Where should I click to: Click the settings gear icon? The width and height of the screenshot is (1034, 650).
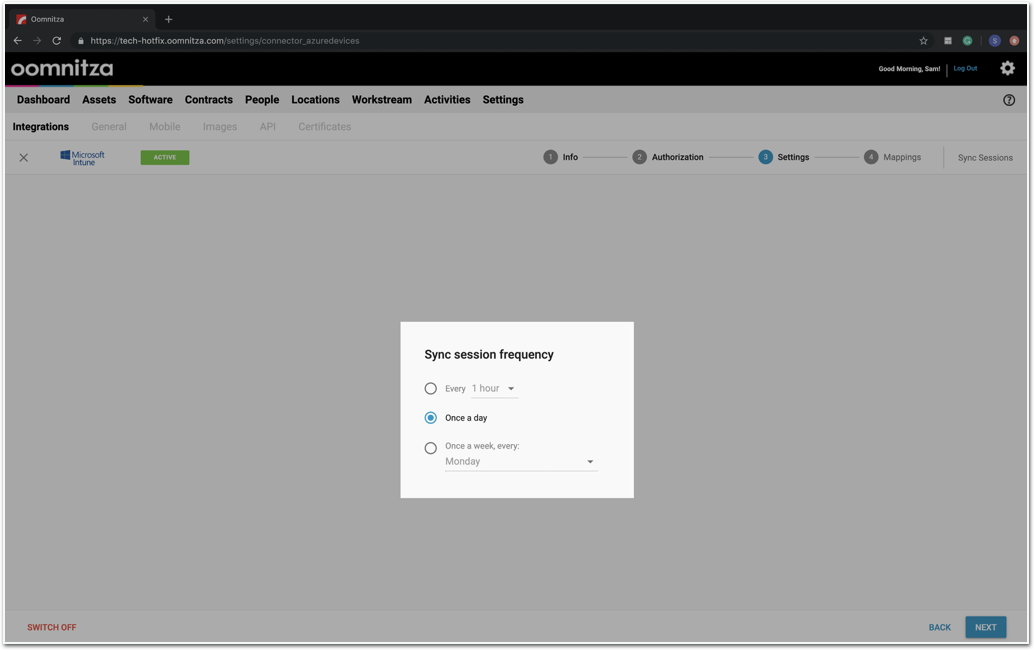click(x=1007, y=68)
